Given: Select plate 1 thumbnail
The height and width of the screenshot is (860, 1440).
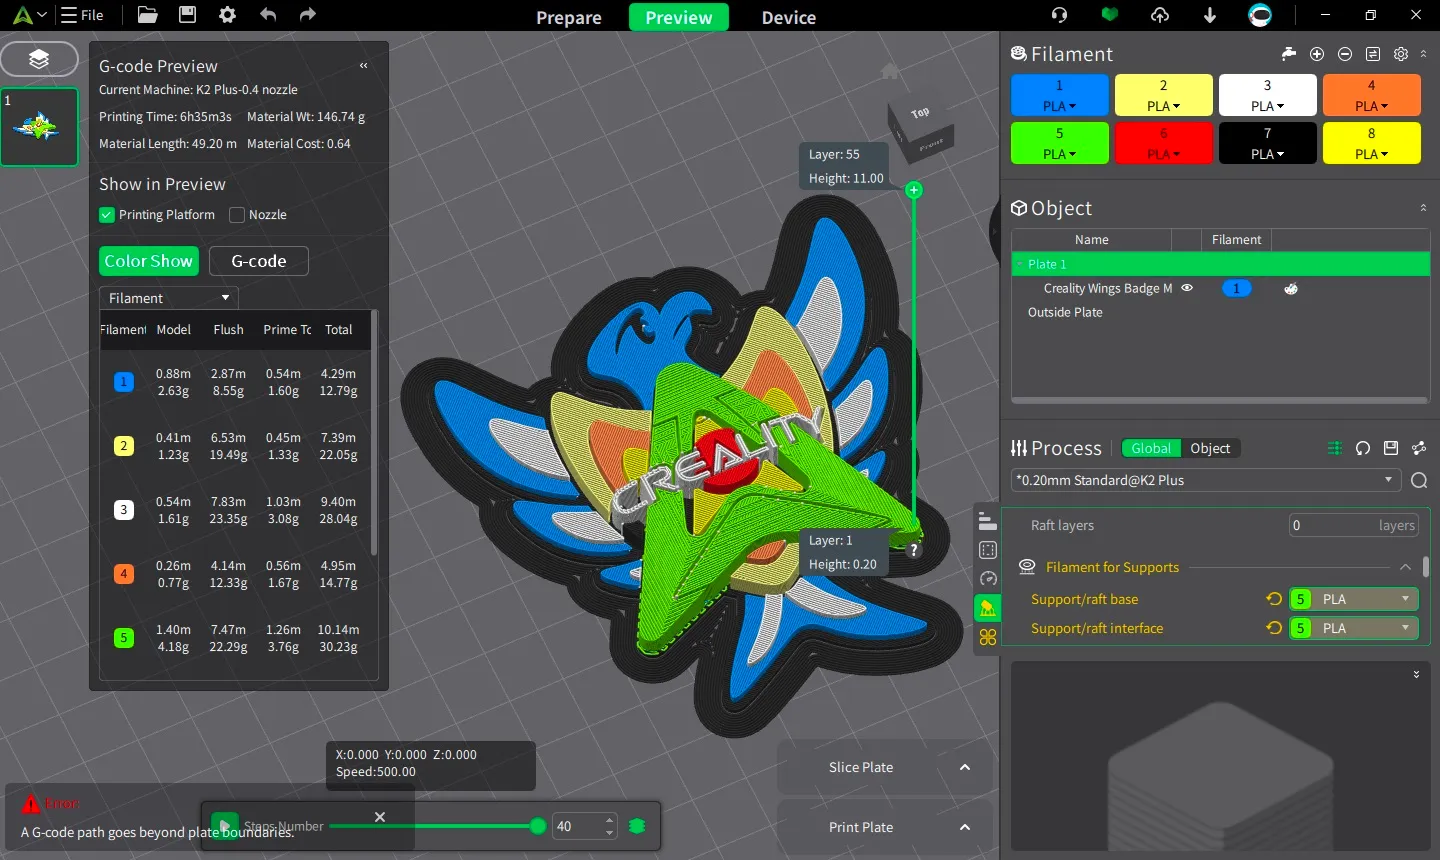Looking at the screenshot, I should point(39,126).
